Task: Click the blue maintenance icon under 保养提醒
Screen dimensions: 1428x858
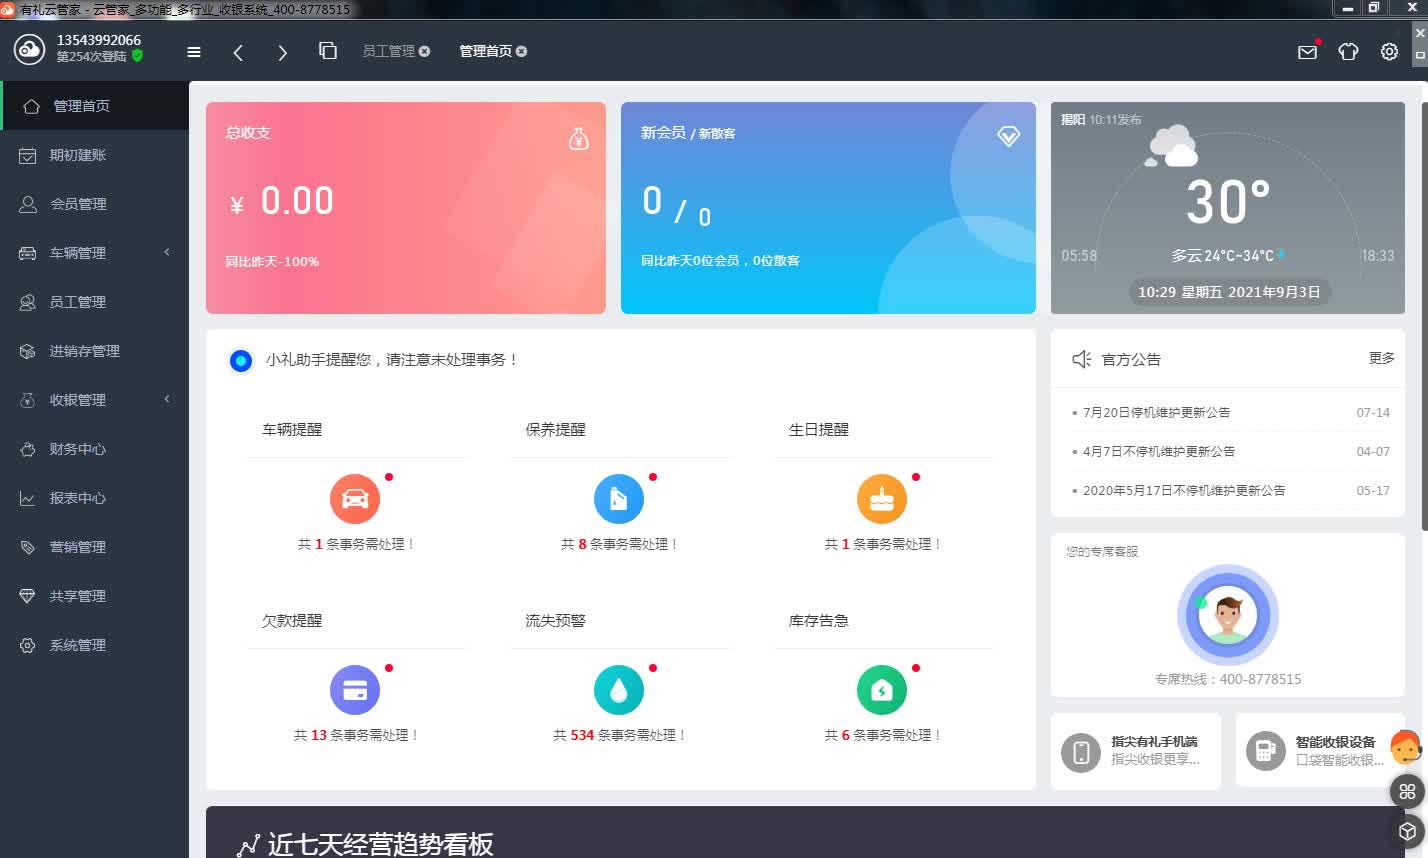Action: pyautogui.click(x=618, y=498)
